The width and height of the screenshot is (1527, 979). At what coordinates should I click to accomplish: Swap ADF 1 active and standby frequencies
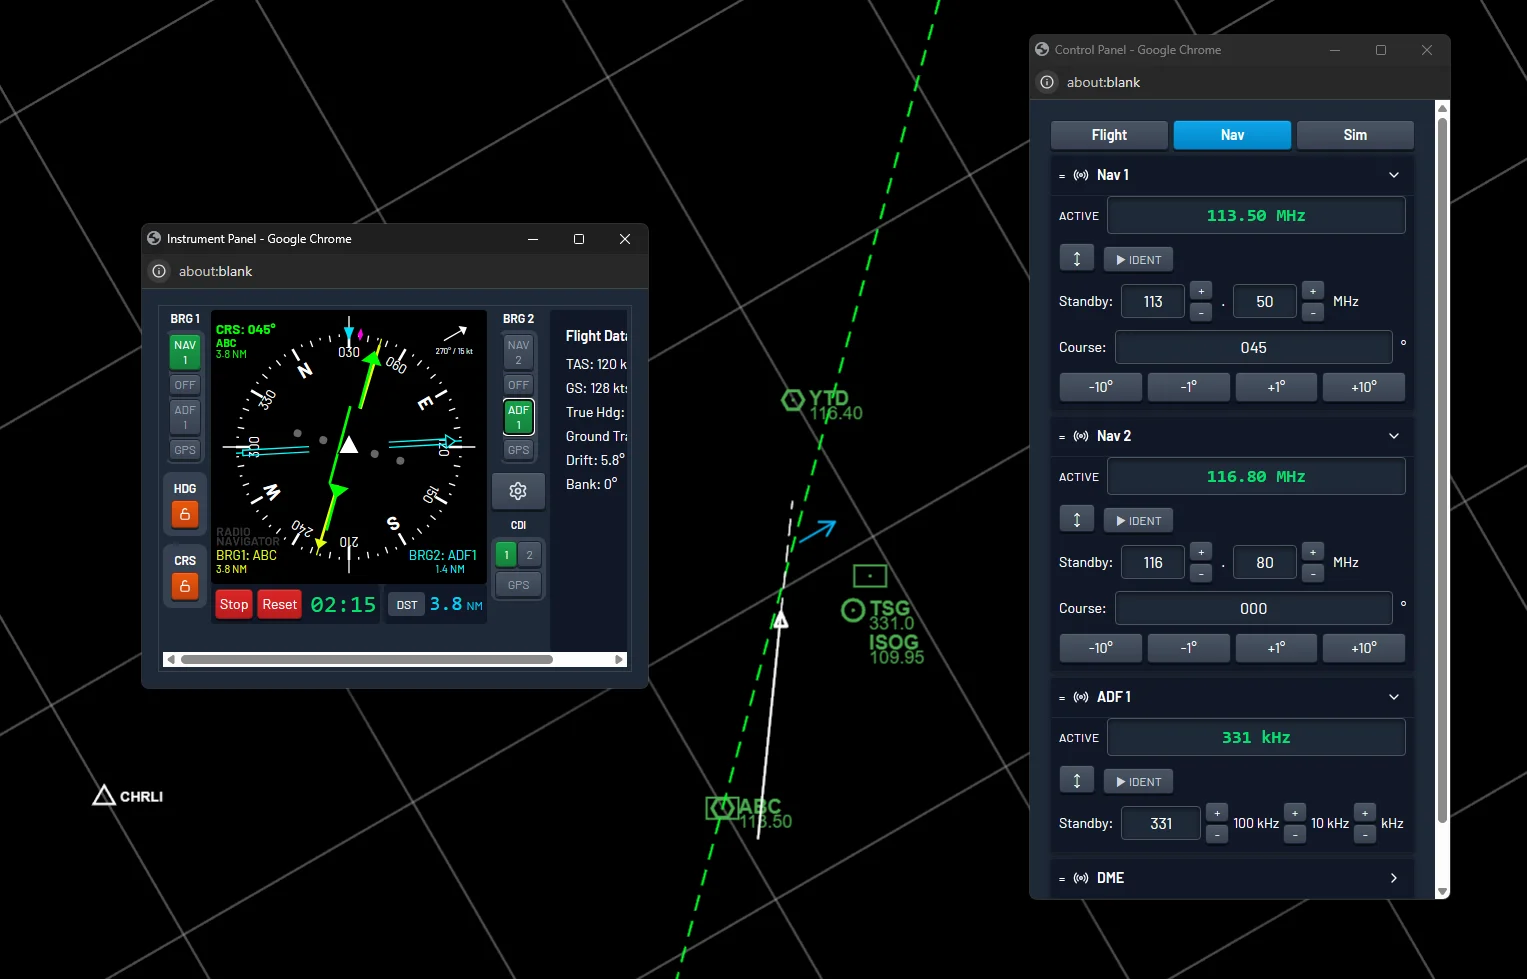(x=1077, y=781)
